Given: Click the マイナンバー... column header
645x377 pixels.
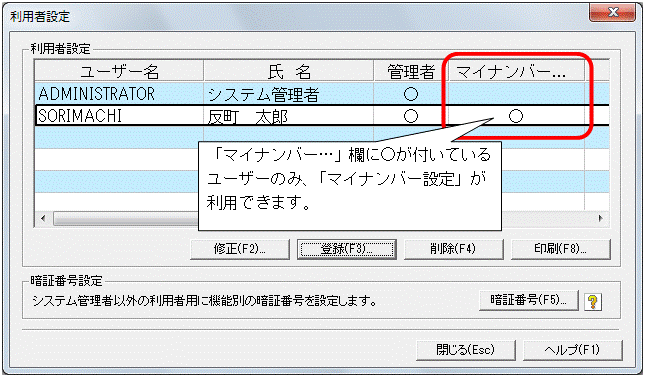Looking at the screenshot, I should click(516, 71).
